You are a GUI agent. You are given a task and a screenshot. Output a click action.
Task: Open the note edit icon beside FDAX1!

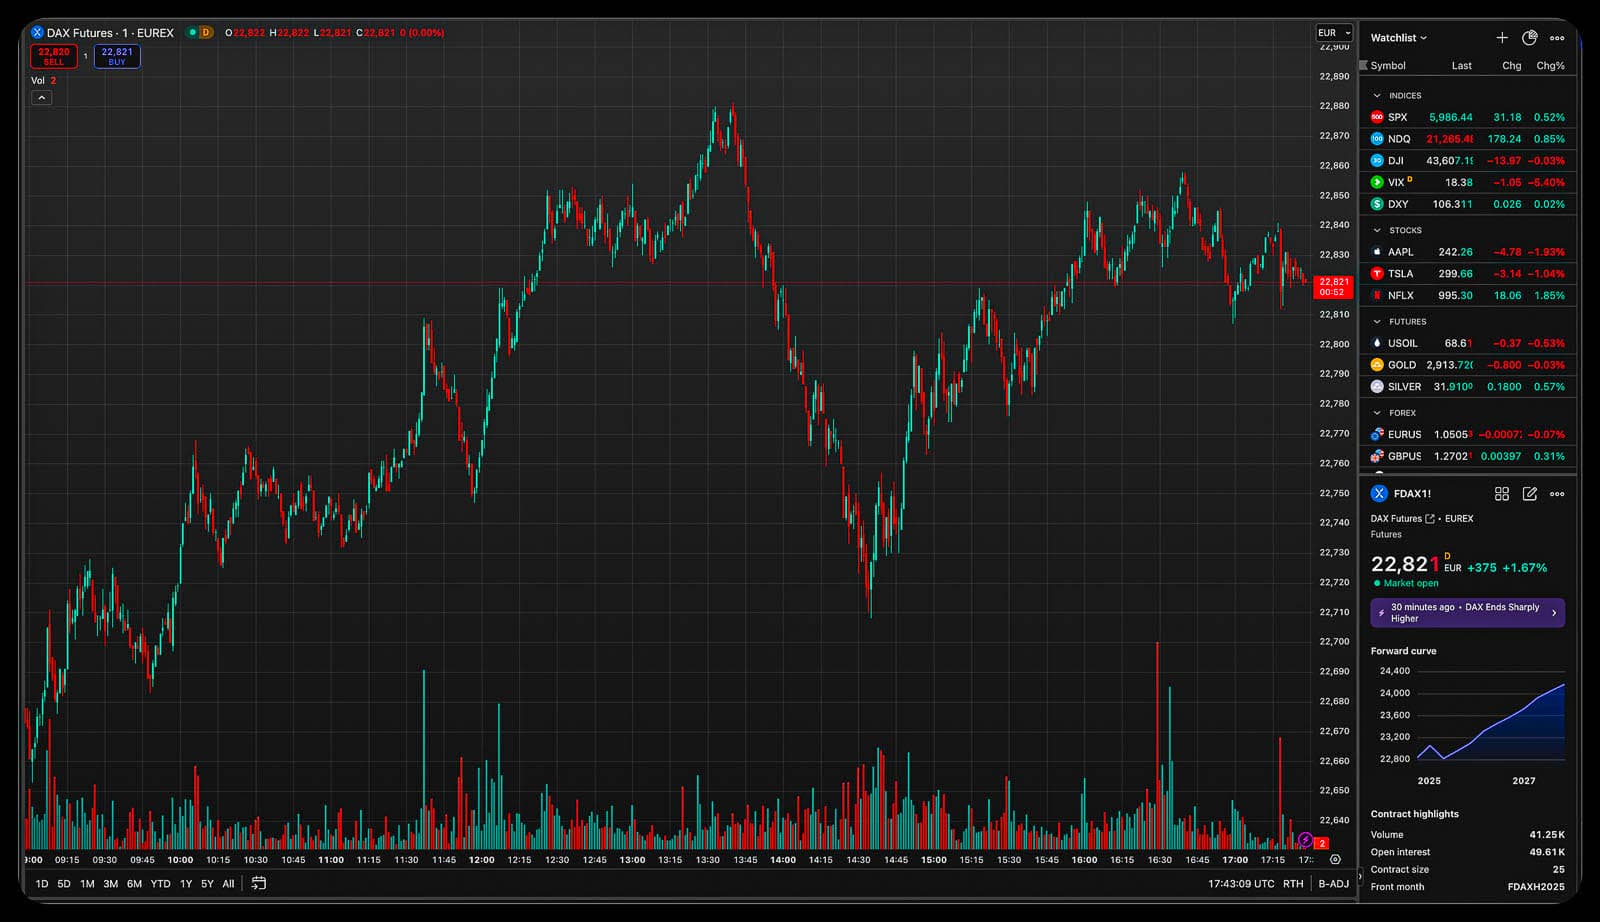[x=1529, y=494]
